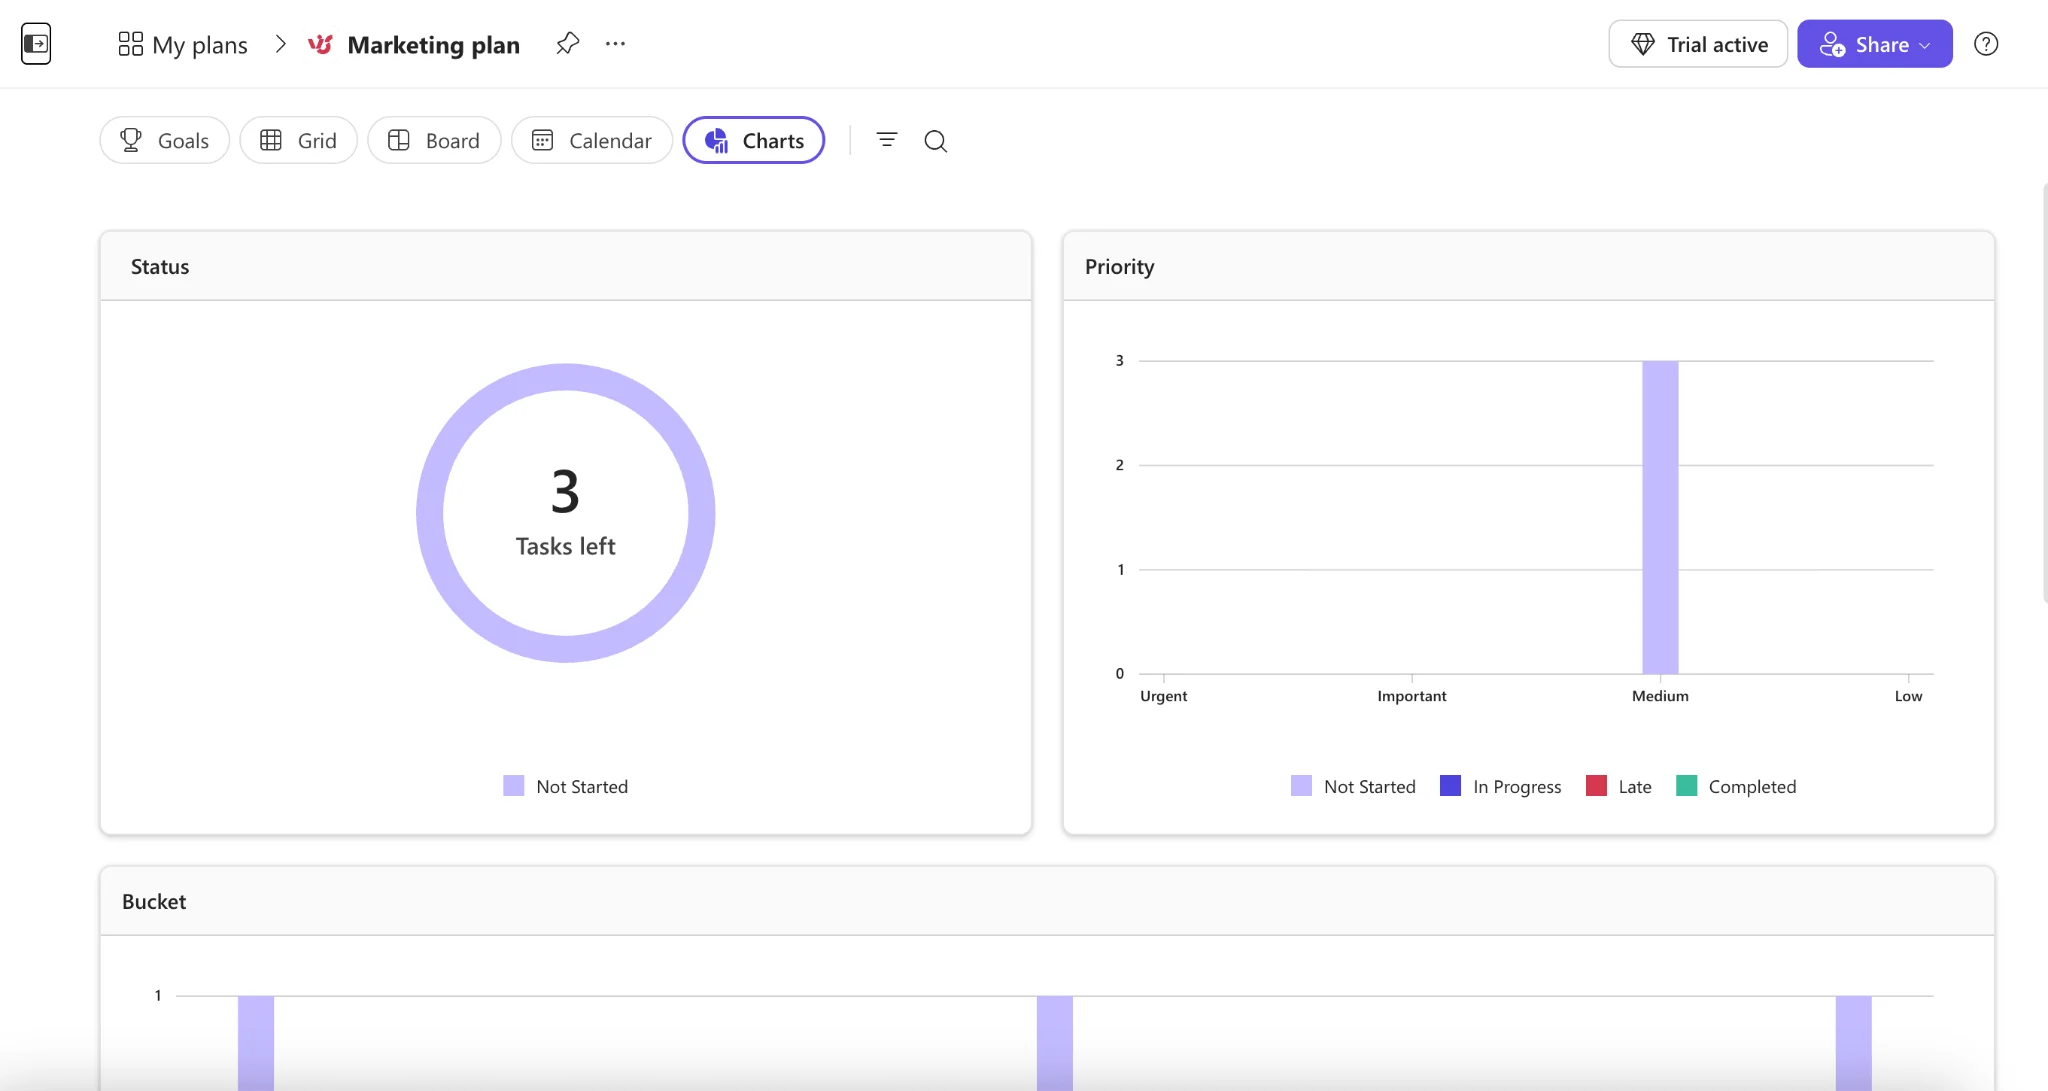
Task: Expand the Share dropdown button
Action: [1875, 44]
